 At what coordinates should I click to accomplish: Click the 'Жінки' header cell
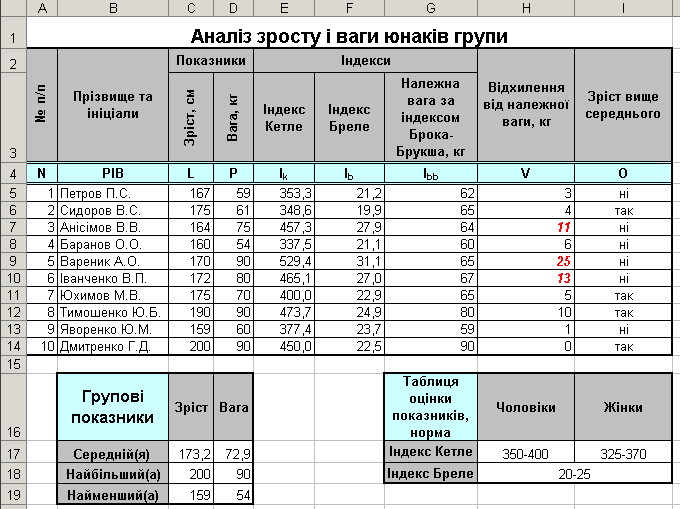623,407
